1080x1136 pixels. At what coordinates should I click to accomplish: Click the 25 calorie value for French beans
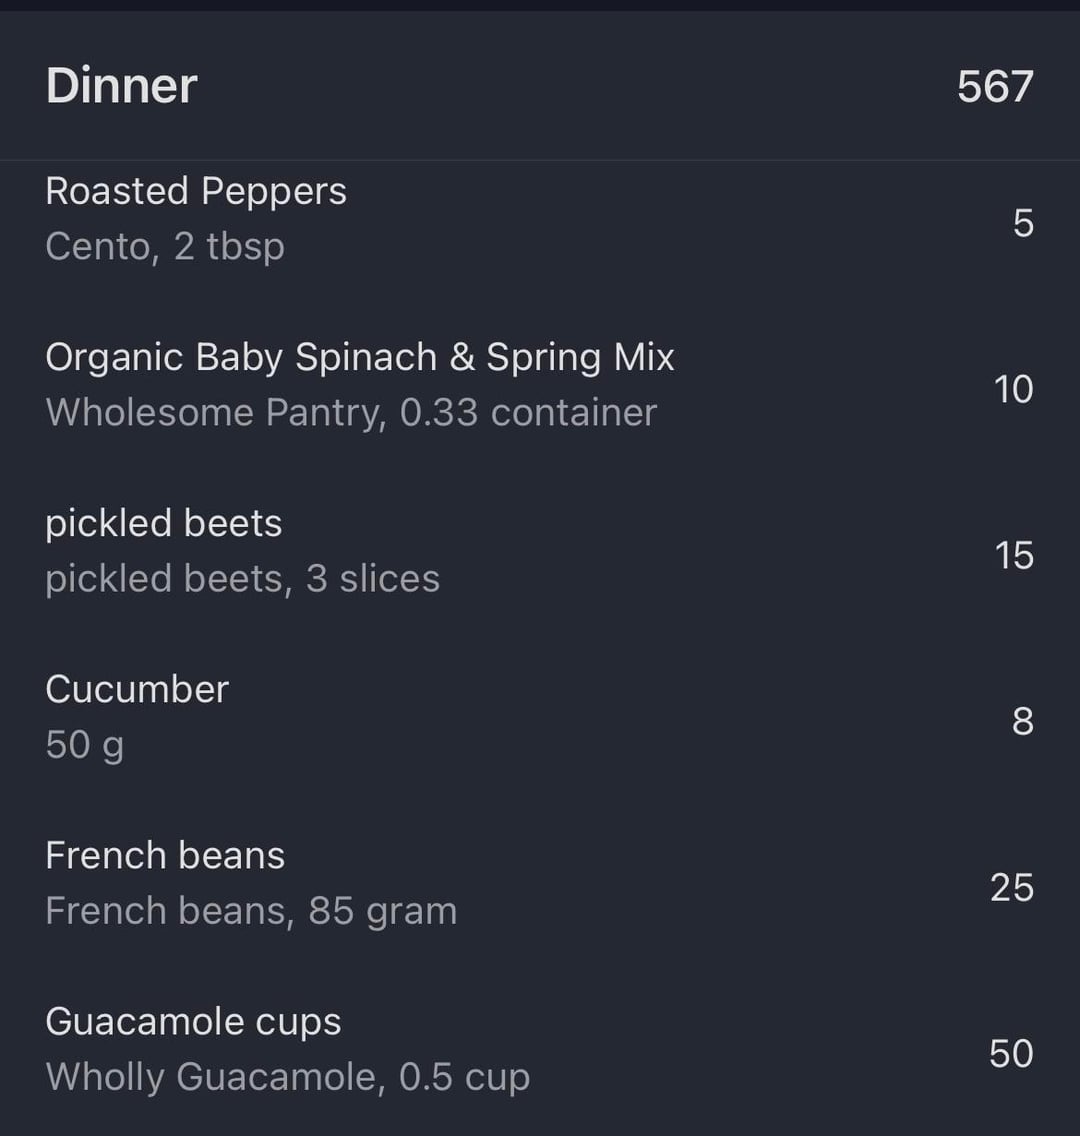[x=1011, y=887]
